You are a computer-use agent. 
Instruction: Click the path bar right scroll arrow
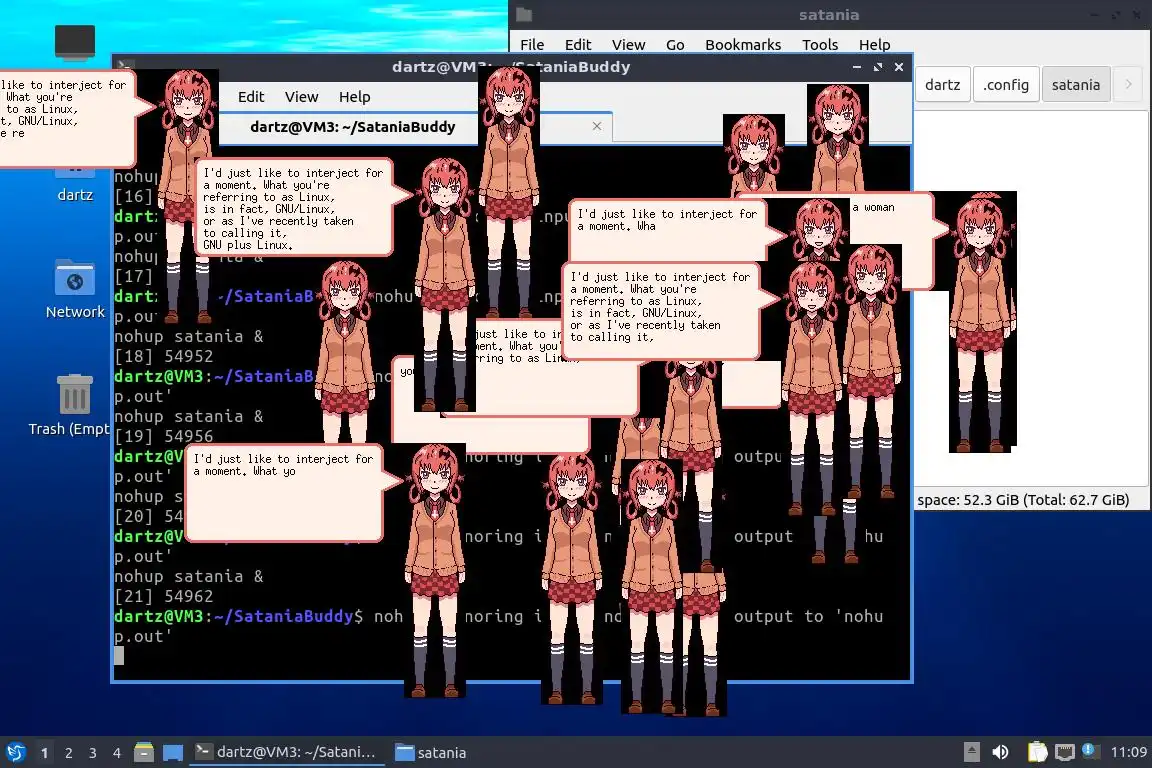tap(1128, 85)
